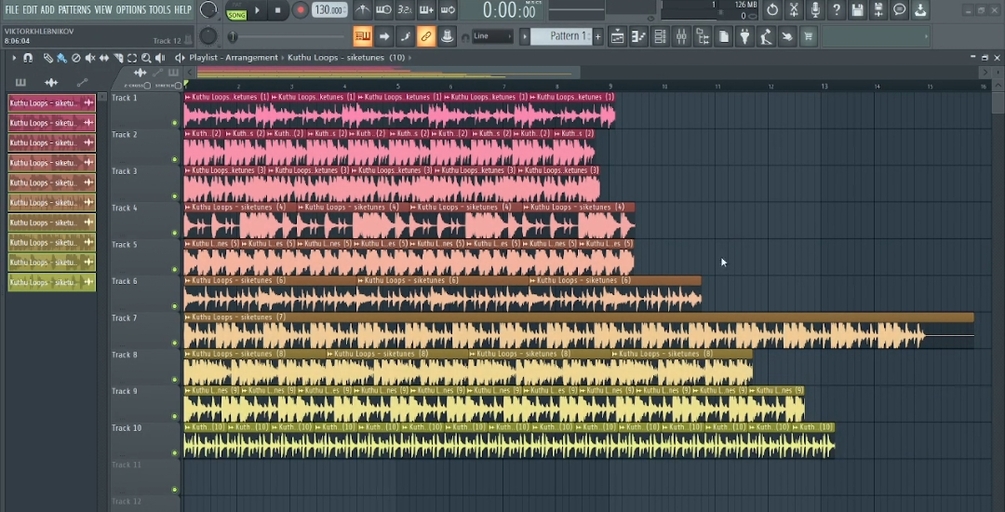Open the content library cart icon
1005x512 pixels.
point(808,37)
